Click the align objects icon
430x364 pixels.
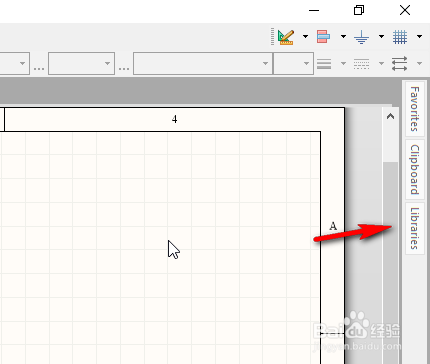pos(323,37)
